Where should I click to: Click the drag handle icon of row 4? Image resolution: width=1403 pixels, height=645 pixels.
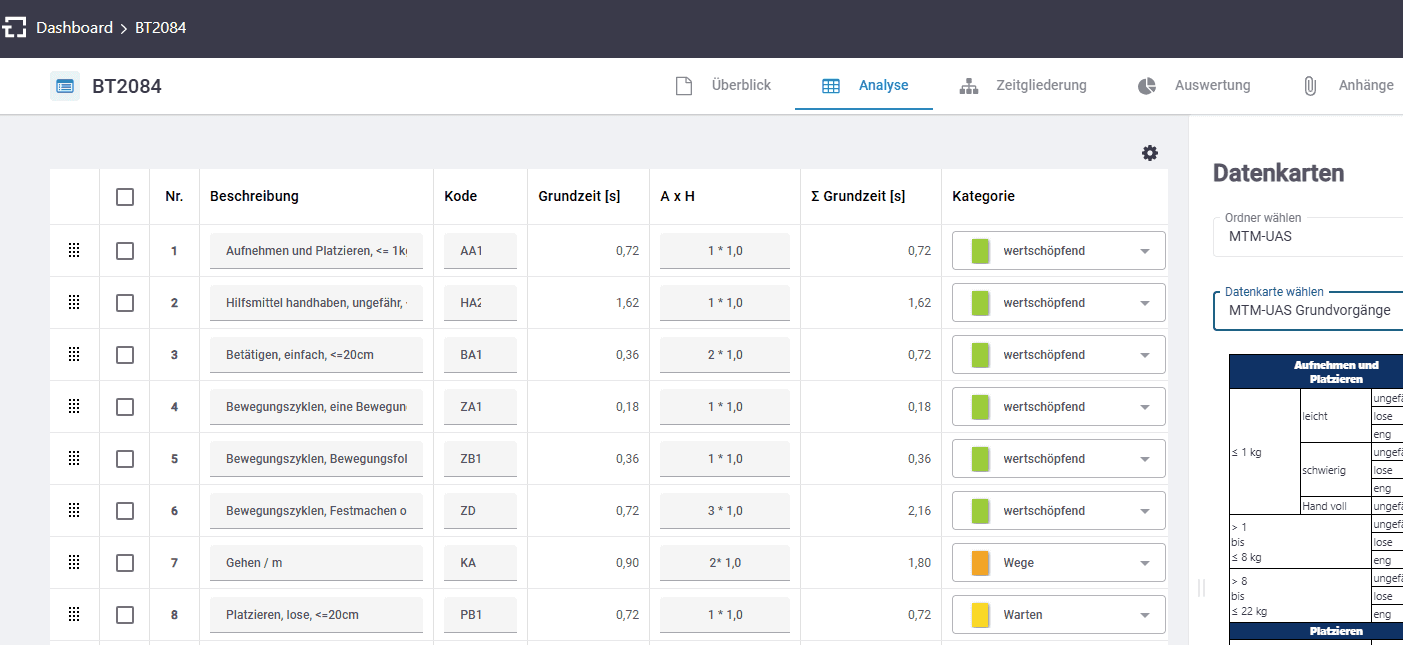(x=74, y=407)
